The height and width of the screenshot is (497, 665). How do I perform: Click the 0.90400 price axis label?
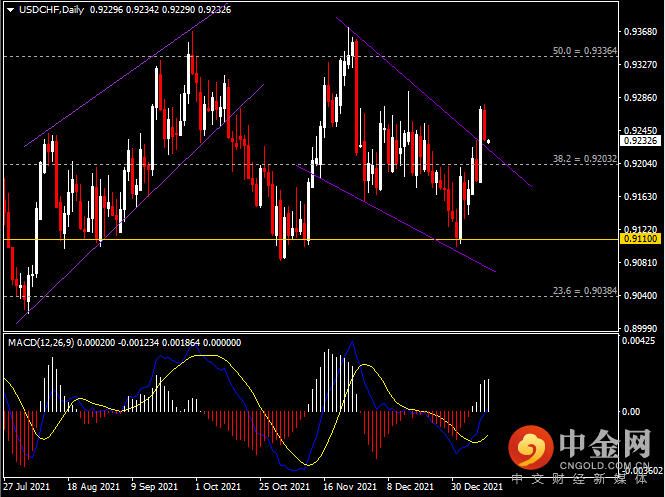(639, 296)
